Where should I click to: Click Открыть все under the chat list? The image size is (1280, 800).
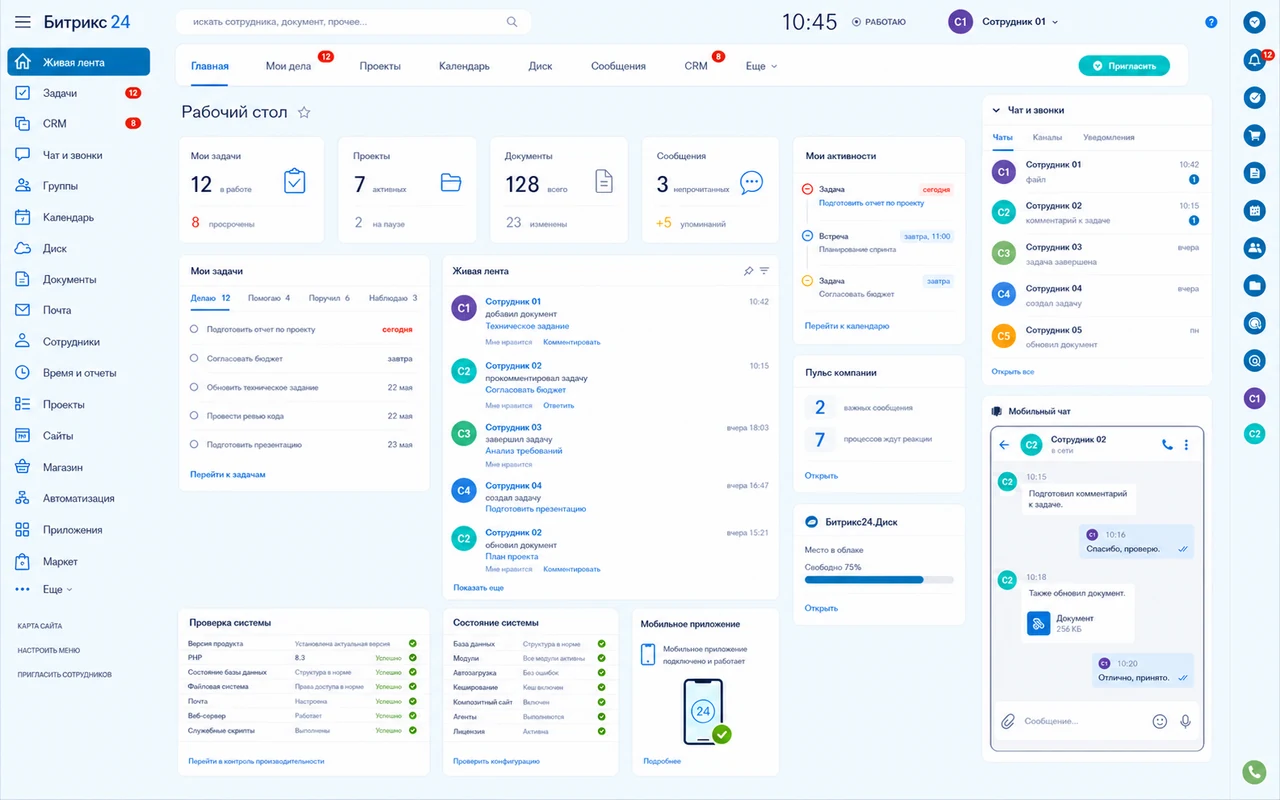pos(1013,371)
